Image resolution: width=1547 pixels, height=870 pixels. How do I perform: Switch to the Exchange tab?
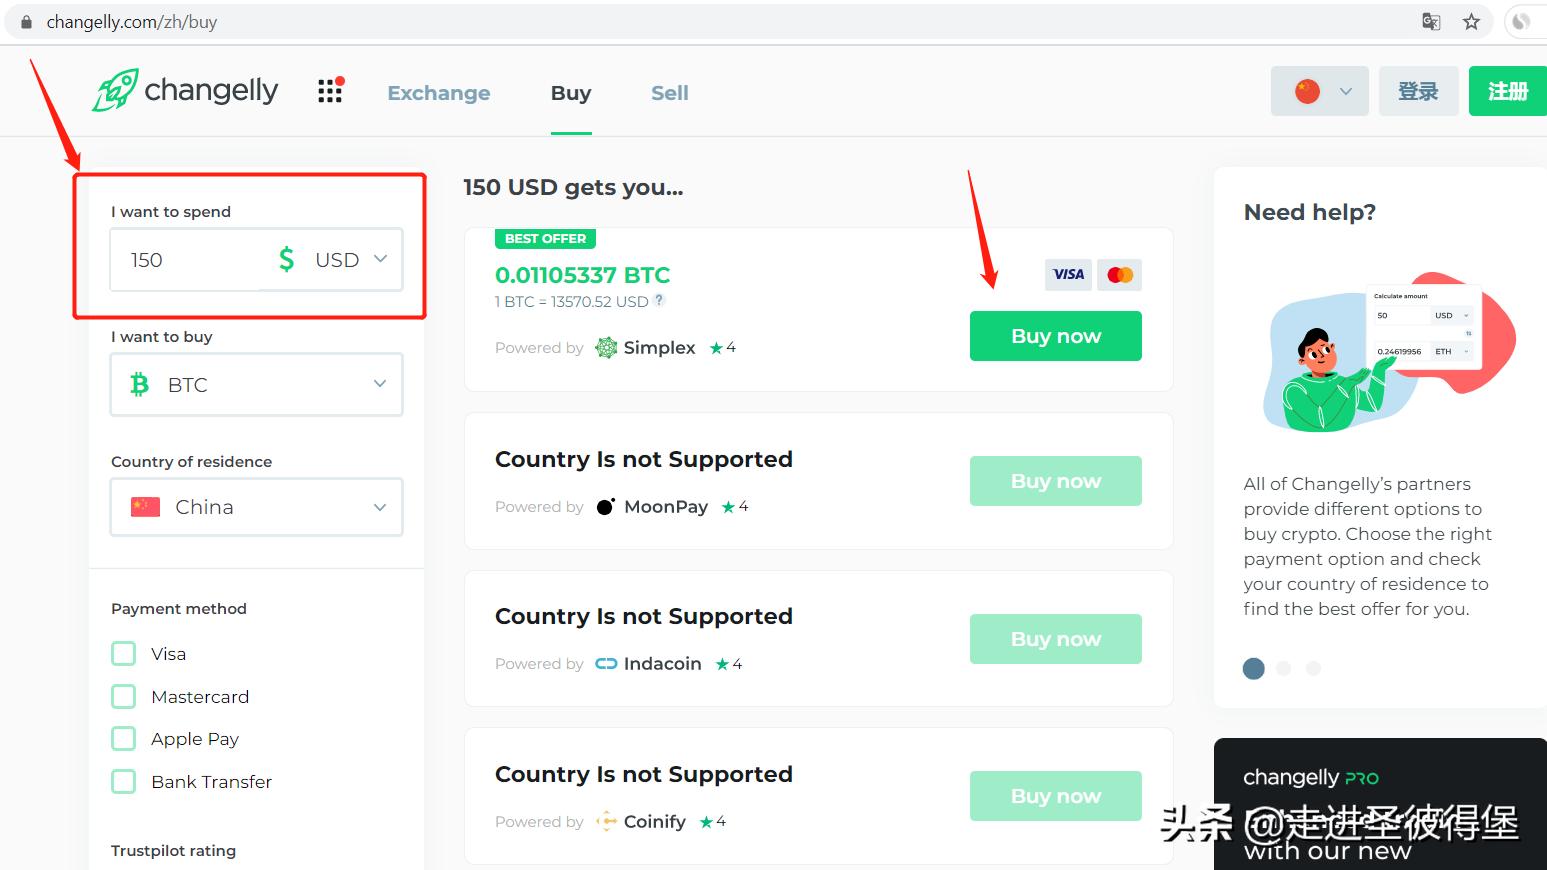439,93
